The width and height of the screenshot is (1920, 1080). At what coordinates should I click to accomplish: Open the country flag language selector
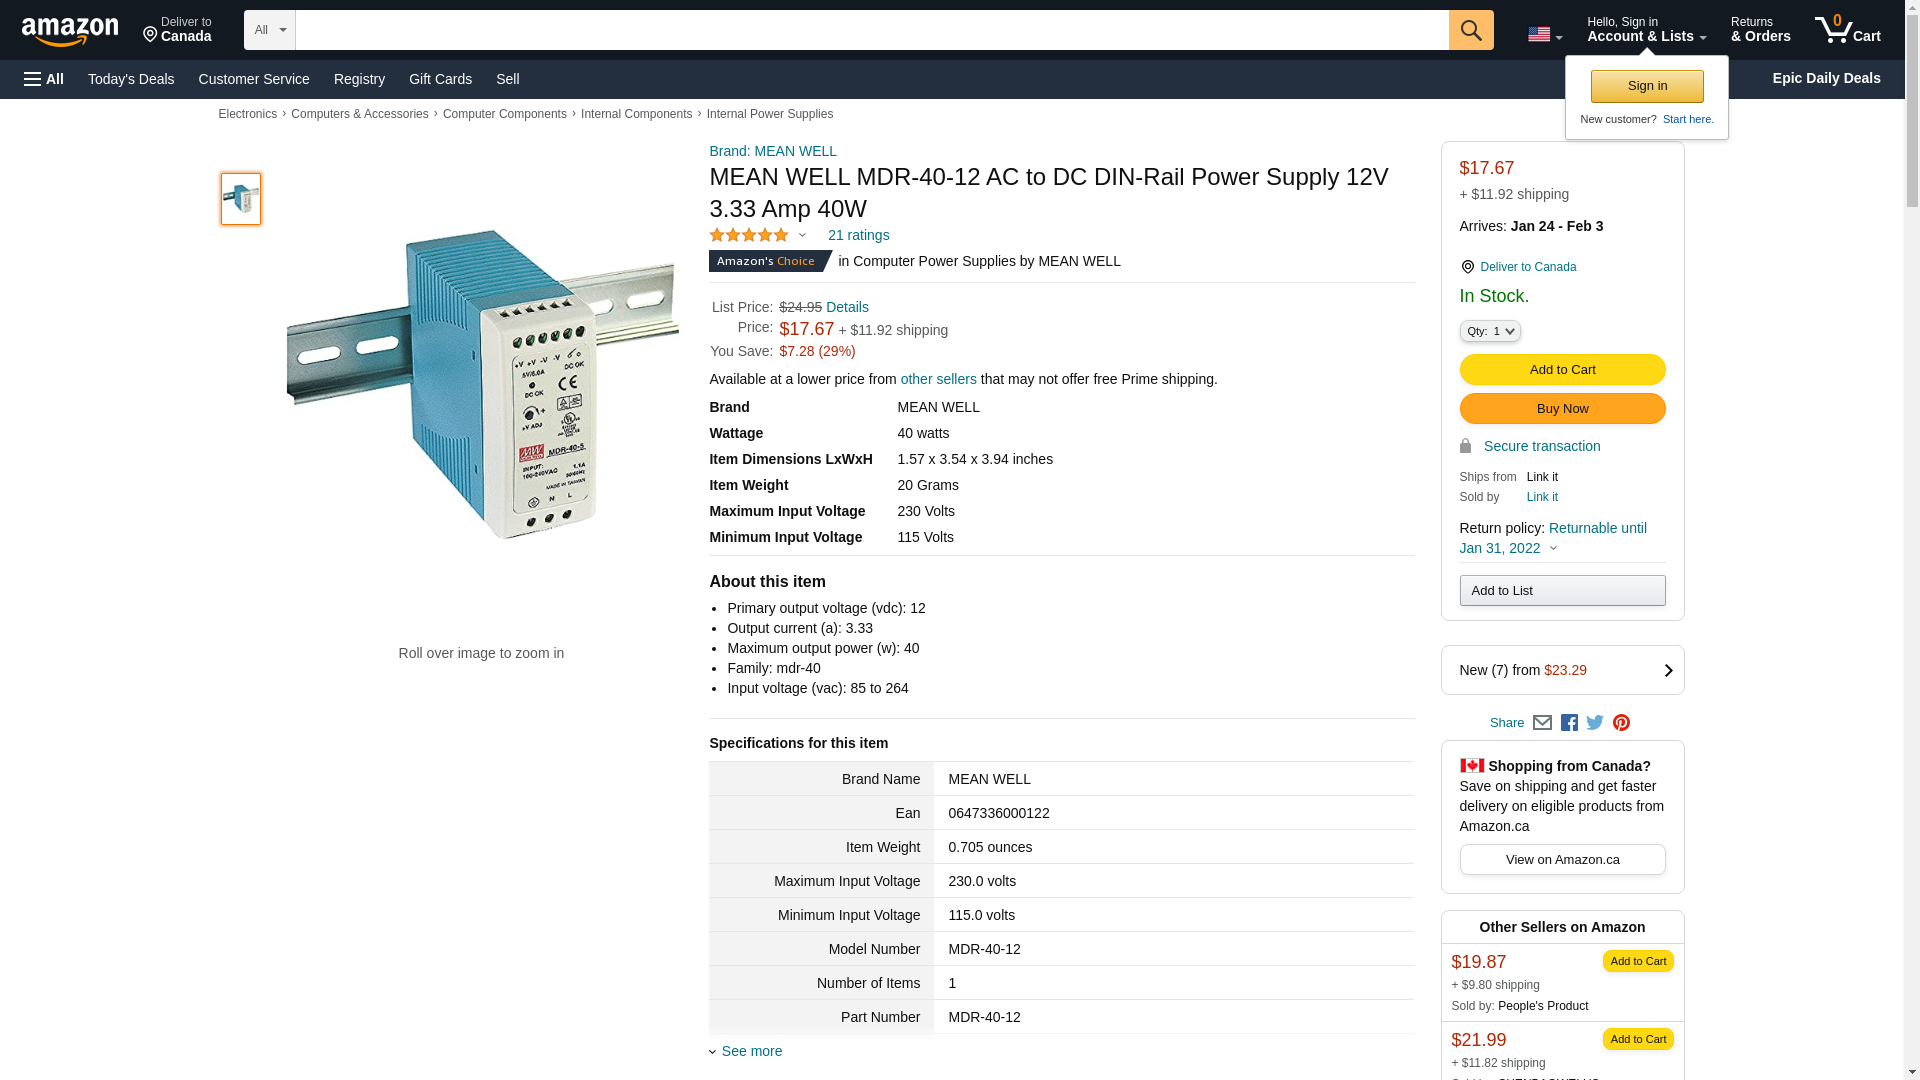1544,35
